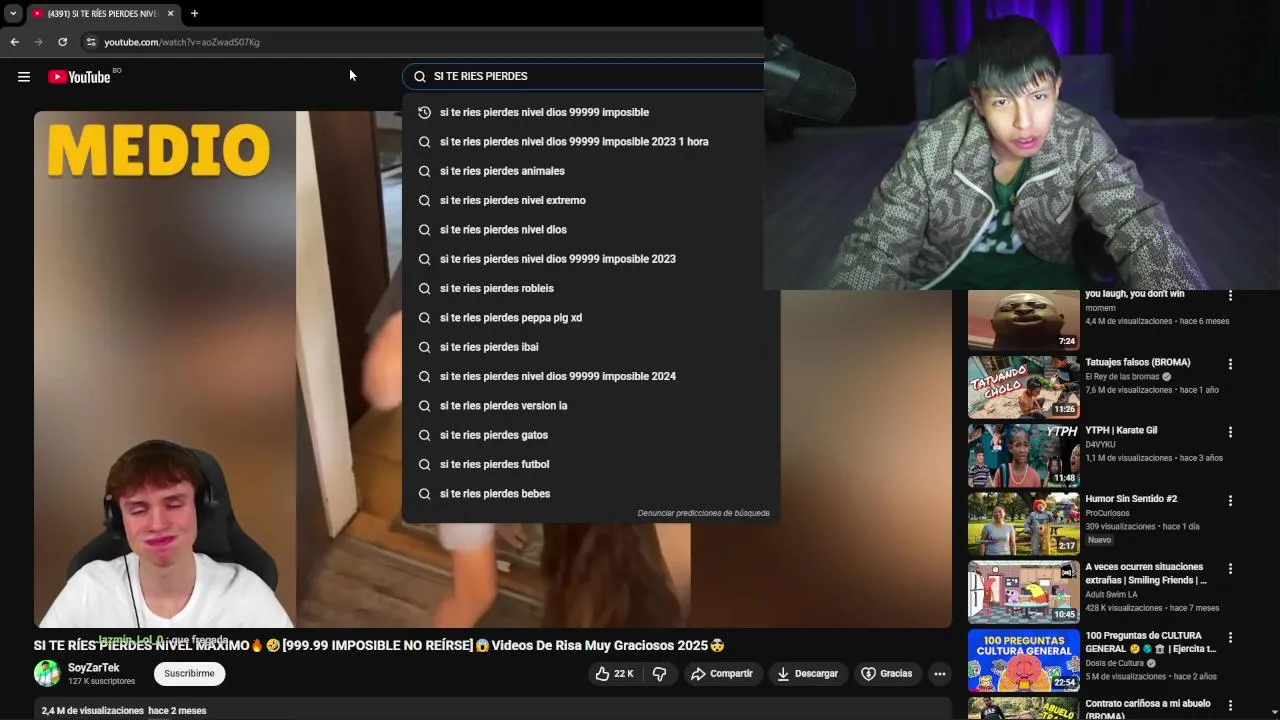
Task: Go to the YouTube home logo
Action: pos(79,77)
